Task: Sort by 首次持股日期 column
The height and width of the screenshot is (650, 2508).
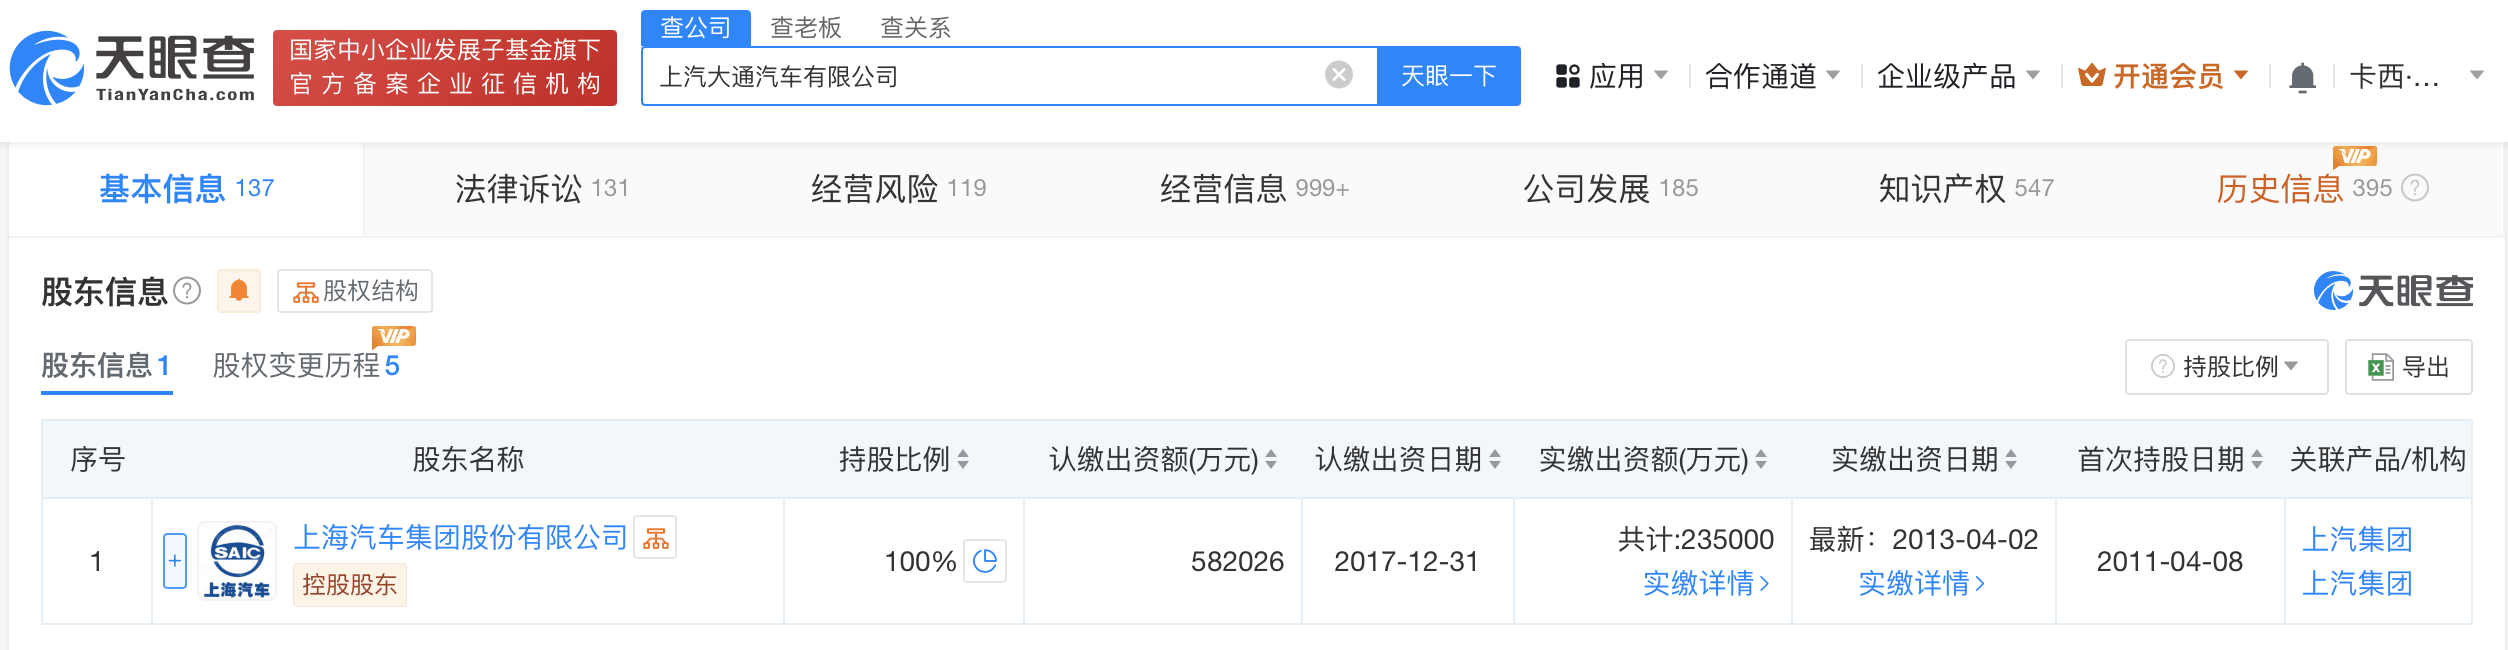Action: (2257, 459)
